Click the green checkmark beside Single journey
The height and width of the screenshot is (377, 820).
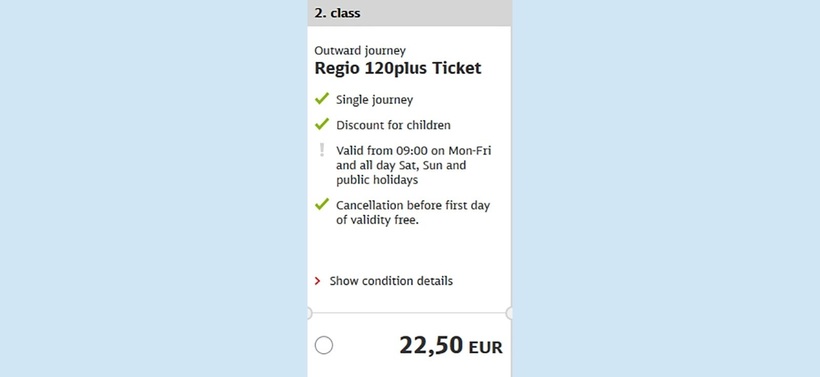click(322, 98)
